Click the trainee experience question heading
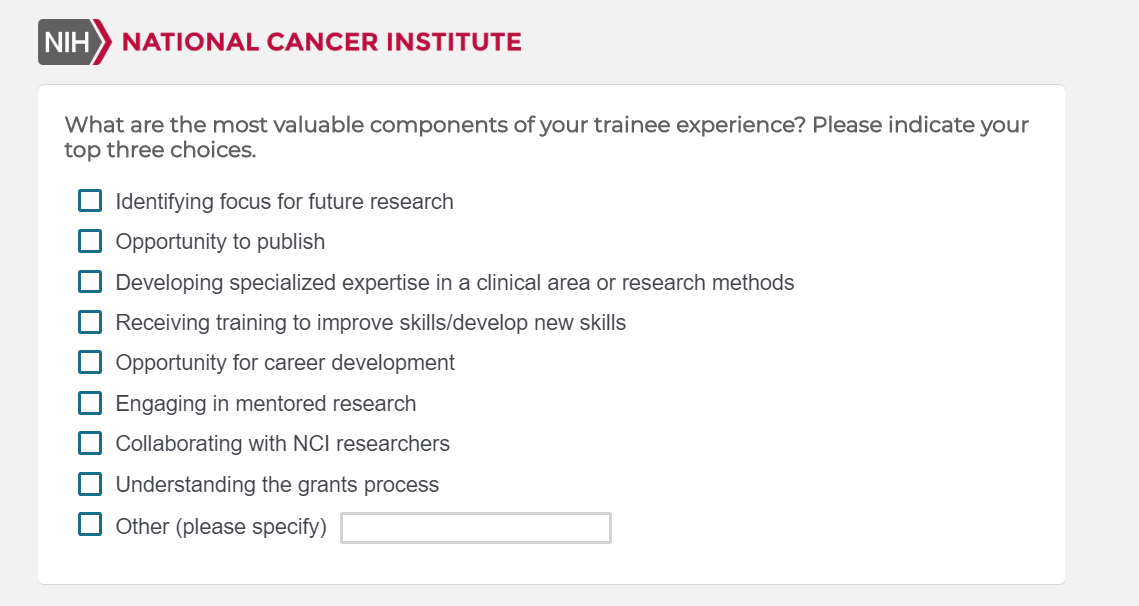The image size is (1139, 606). tap(545, 138)
